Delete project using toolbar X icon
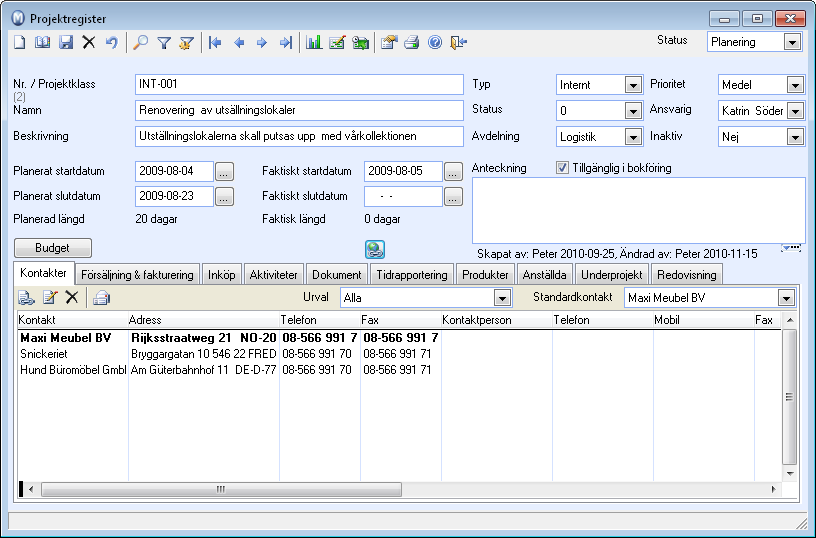The height and width of the screenshot is (538, 816). click(x=89, y=42)
